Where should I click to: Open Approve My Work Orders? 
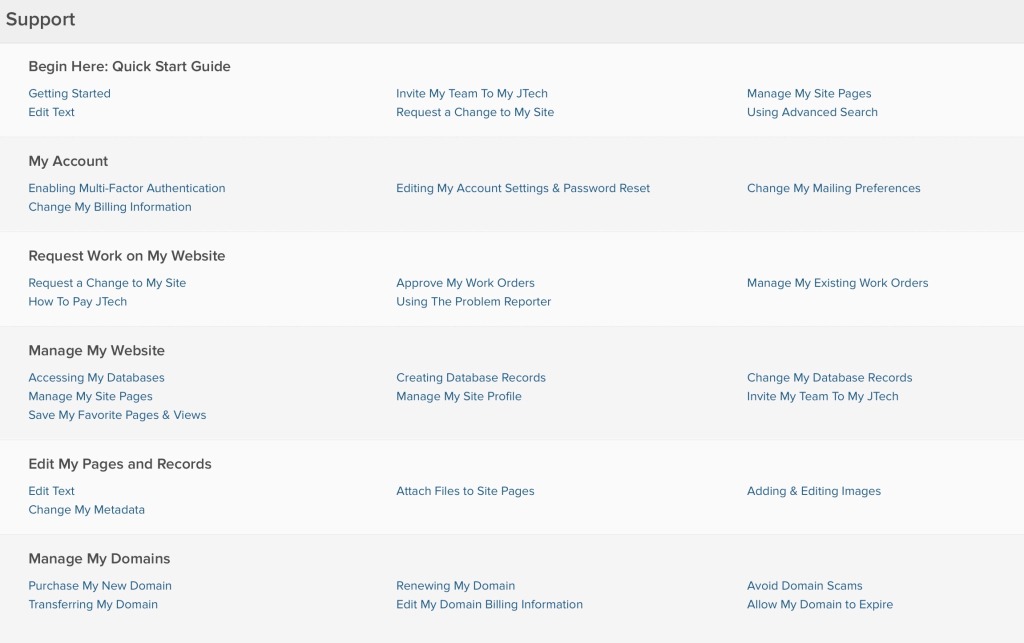click(x=465, y=283)
